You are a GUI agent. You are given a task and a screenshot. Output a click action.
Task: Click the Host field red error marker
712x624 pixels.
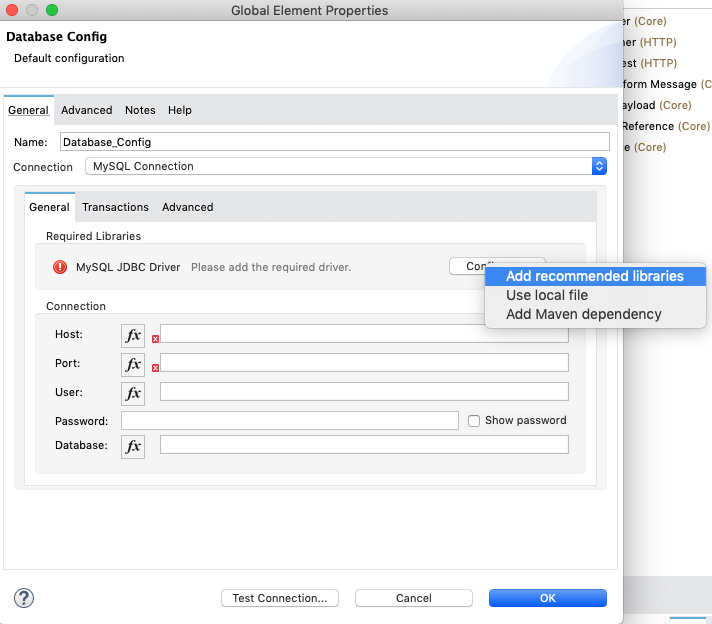click(x=155, y=340)
